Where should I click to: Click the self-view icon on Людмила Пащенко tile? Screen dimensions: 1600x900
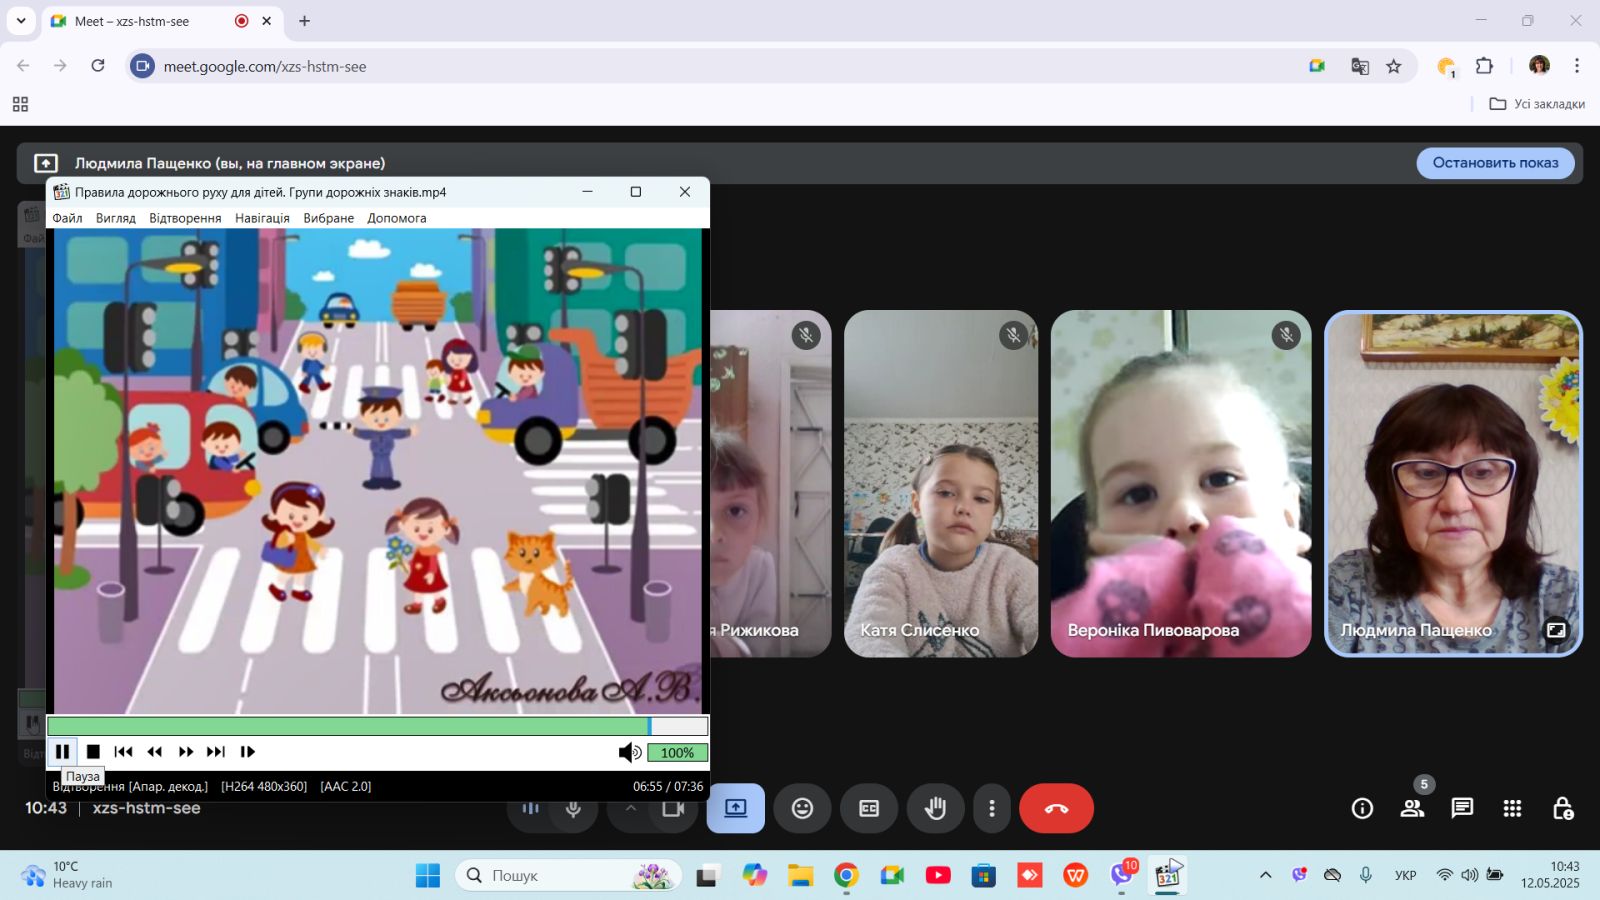click(x=1556, y=630)
